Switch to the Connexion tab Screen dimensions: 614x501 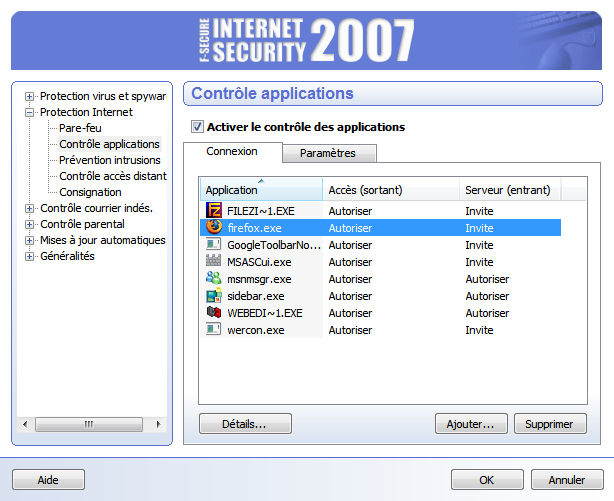pyautogui.click(x=232, y=152)
